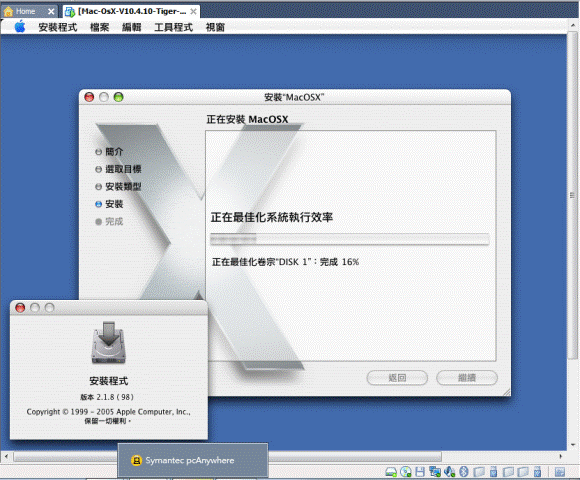Click the CD/DVD drive status icon
The width and height of the screenshot is (580, 480).
pos(406,471)
